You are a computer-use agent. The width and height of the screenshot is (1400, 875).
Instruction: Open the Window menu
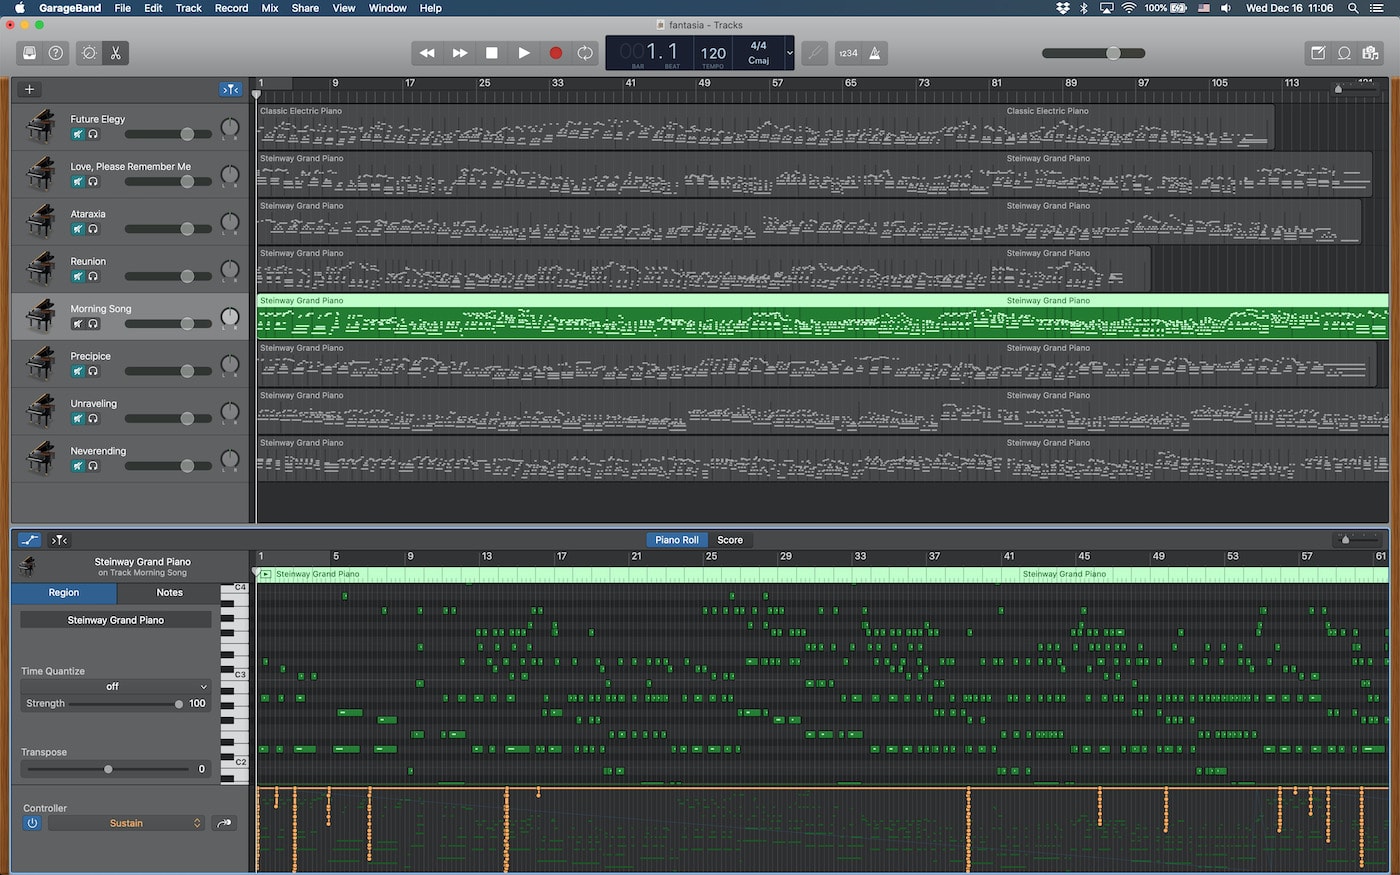pyautogui.click(x=387, y=8)
